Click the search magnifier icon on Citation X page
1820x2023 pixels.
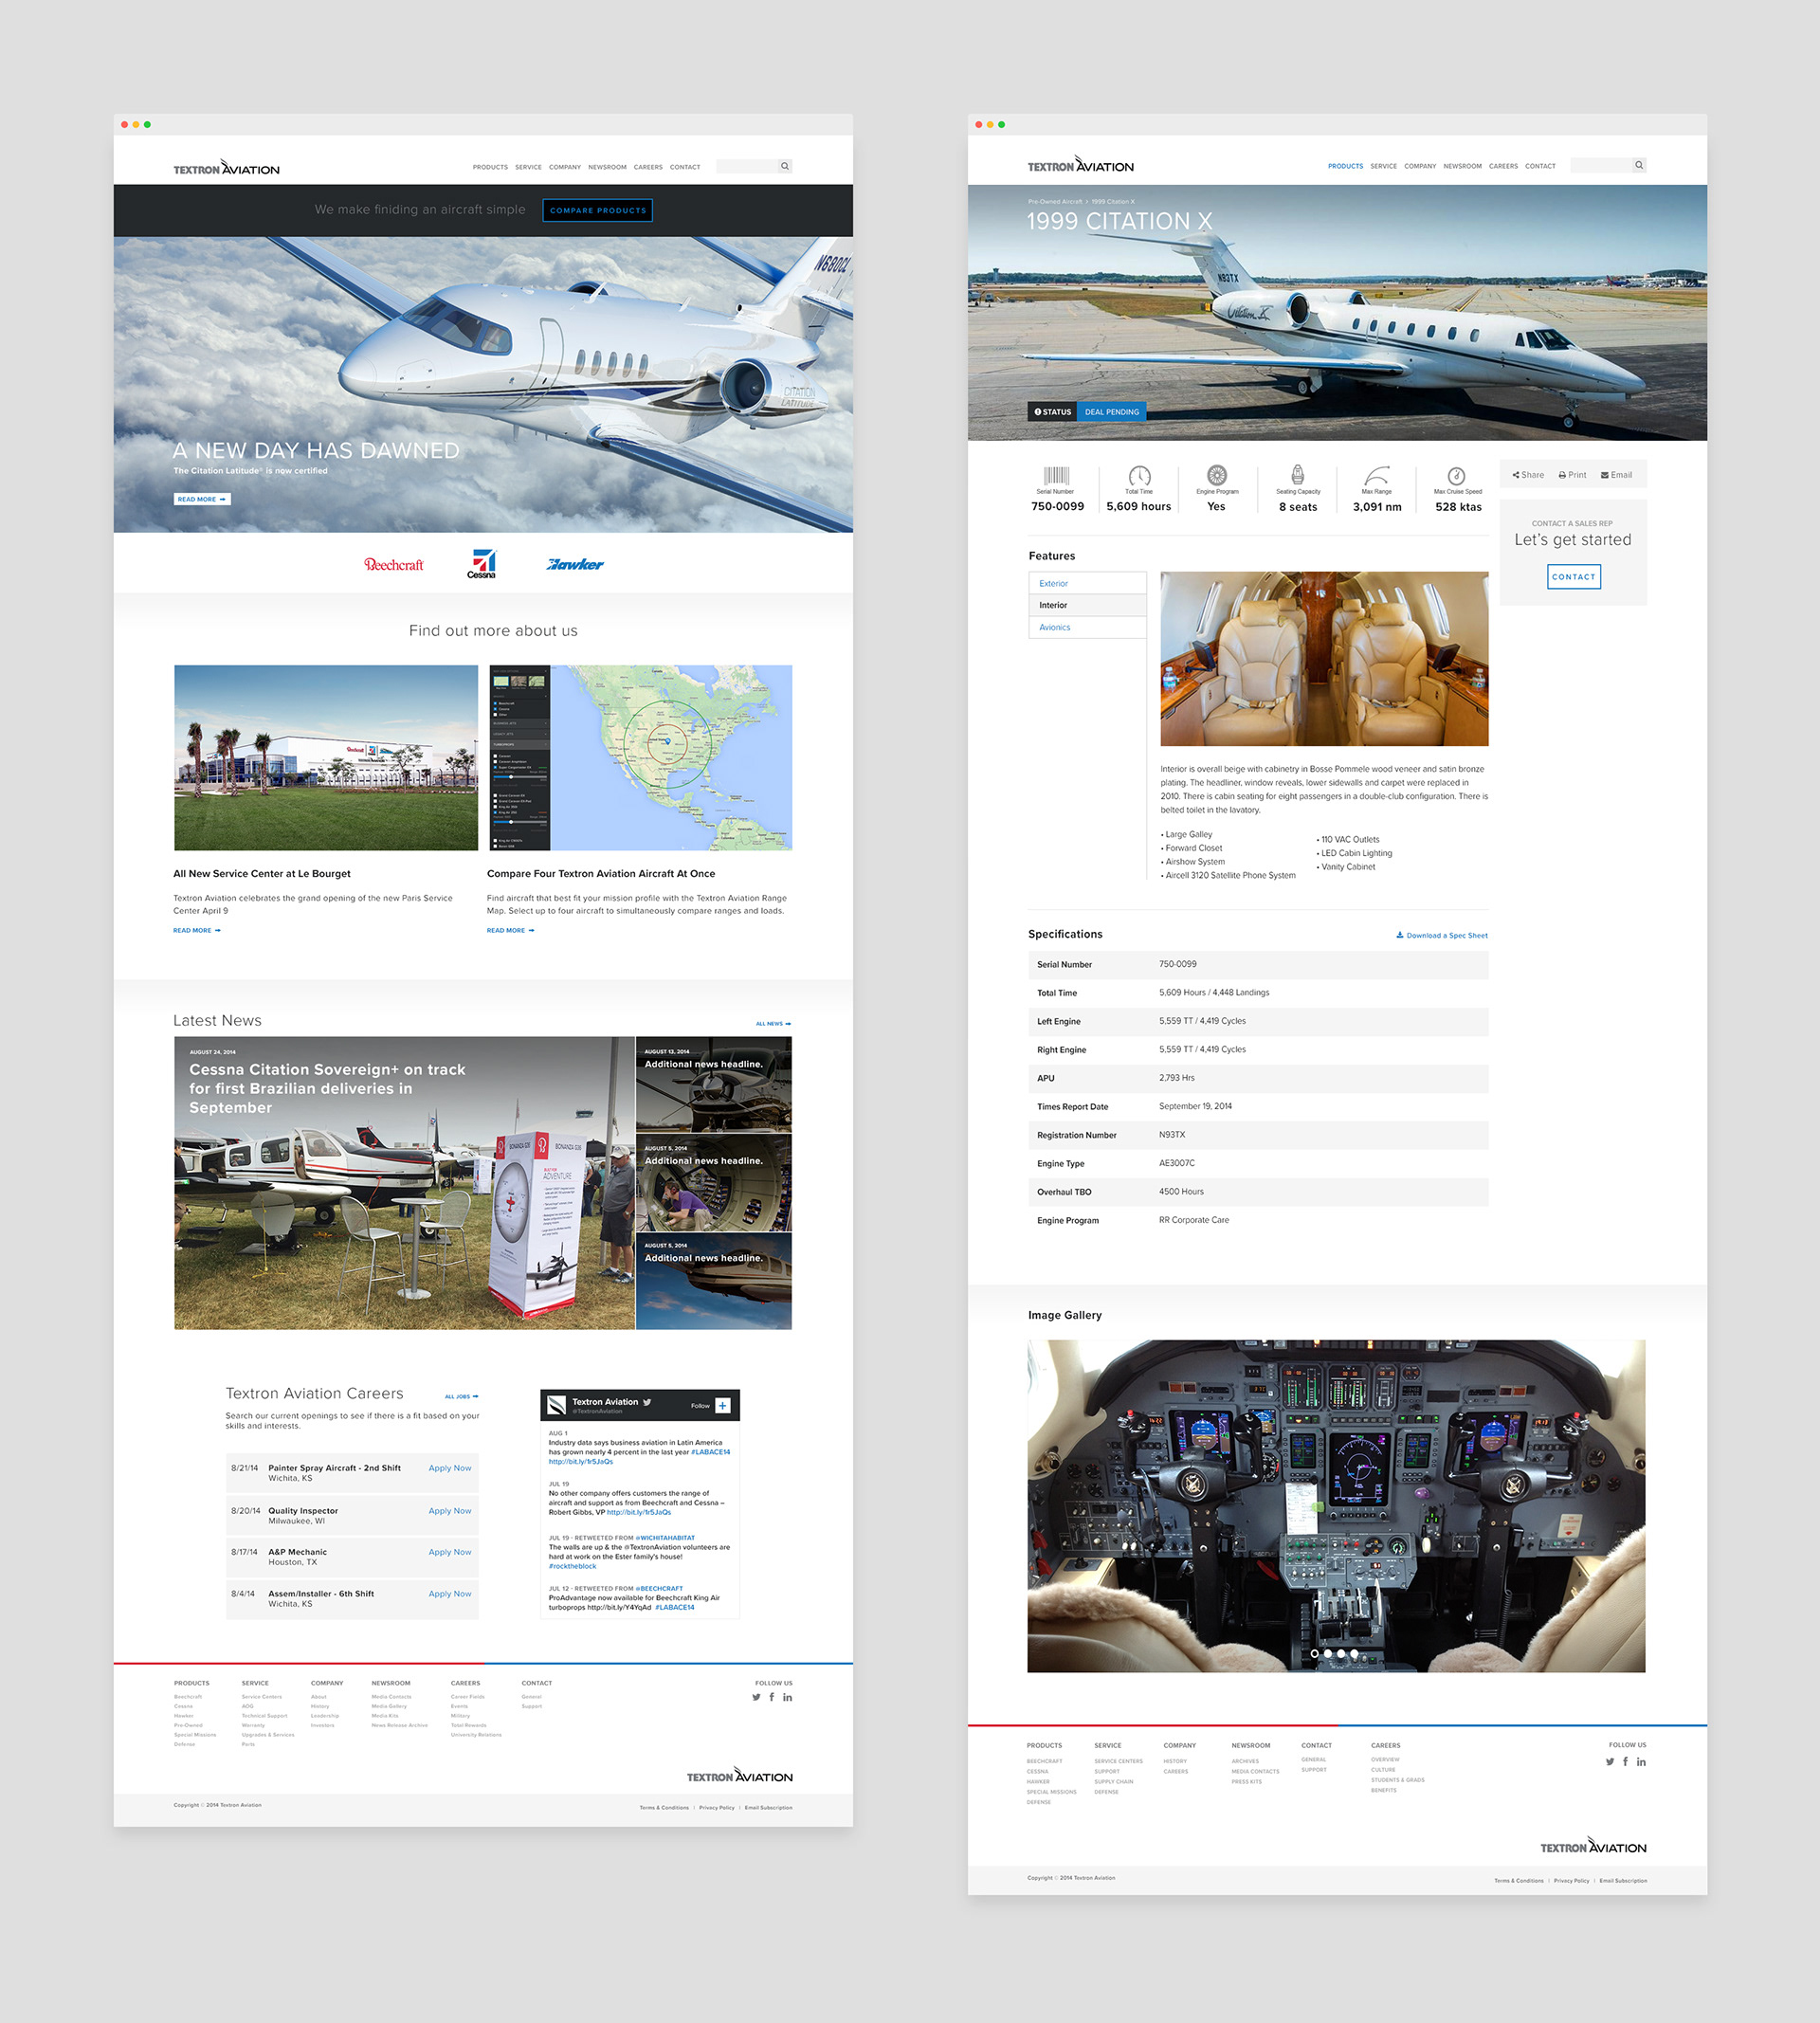(x=1639, y=166)
